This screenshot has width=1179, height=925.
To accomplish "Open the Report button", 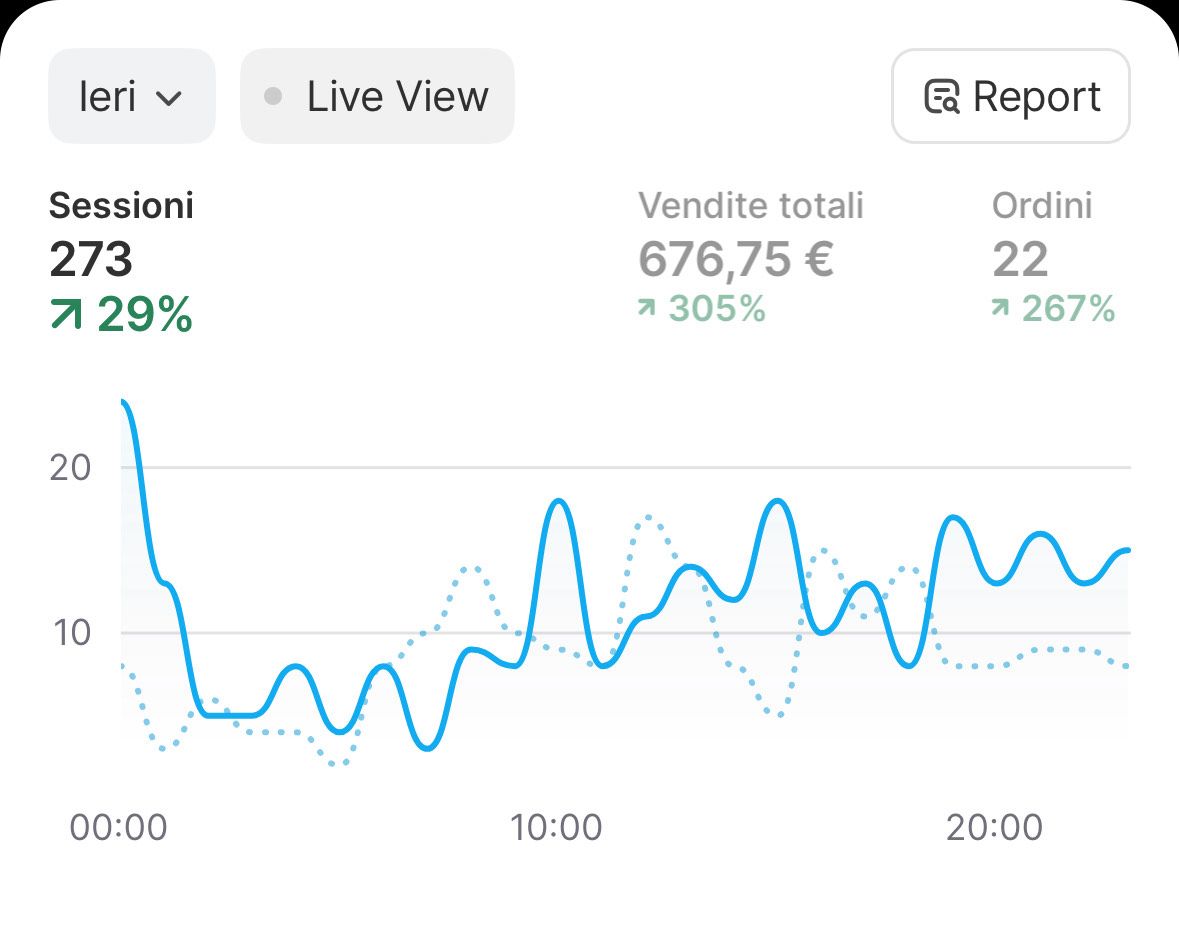I will click(1010, 96).
